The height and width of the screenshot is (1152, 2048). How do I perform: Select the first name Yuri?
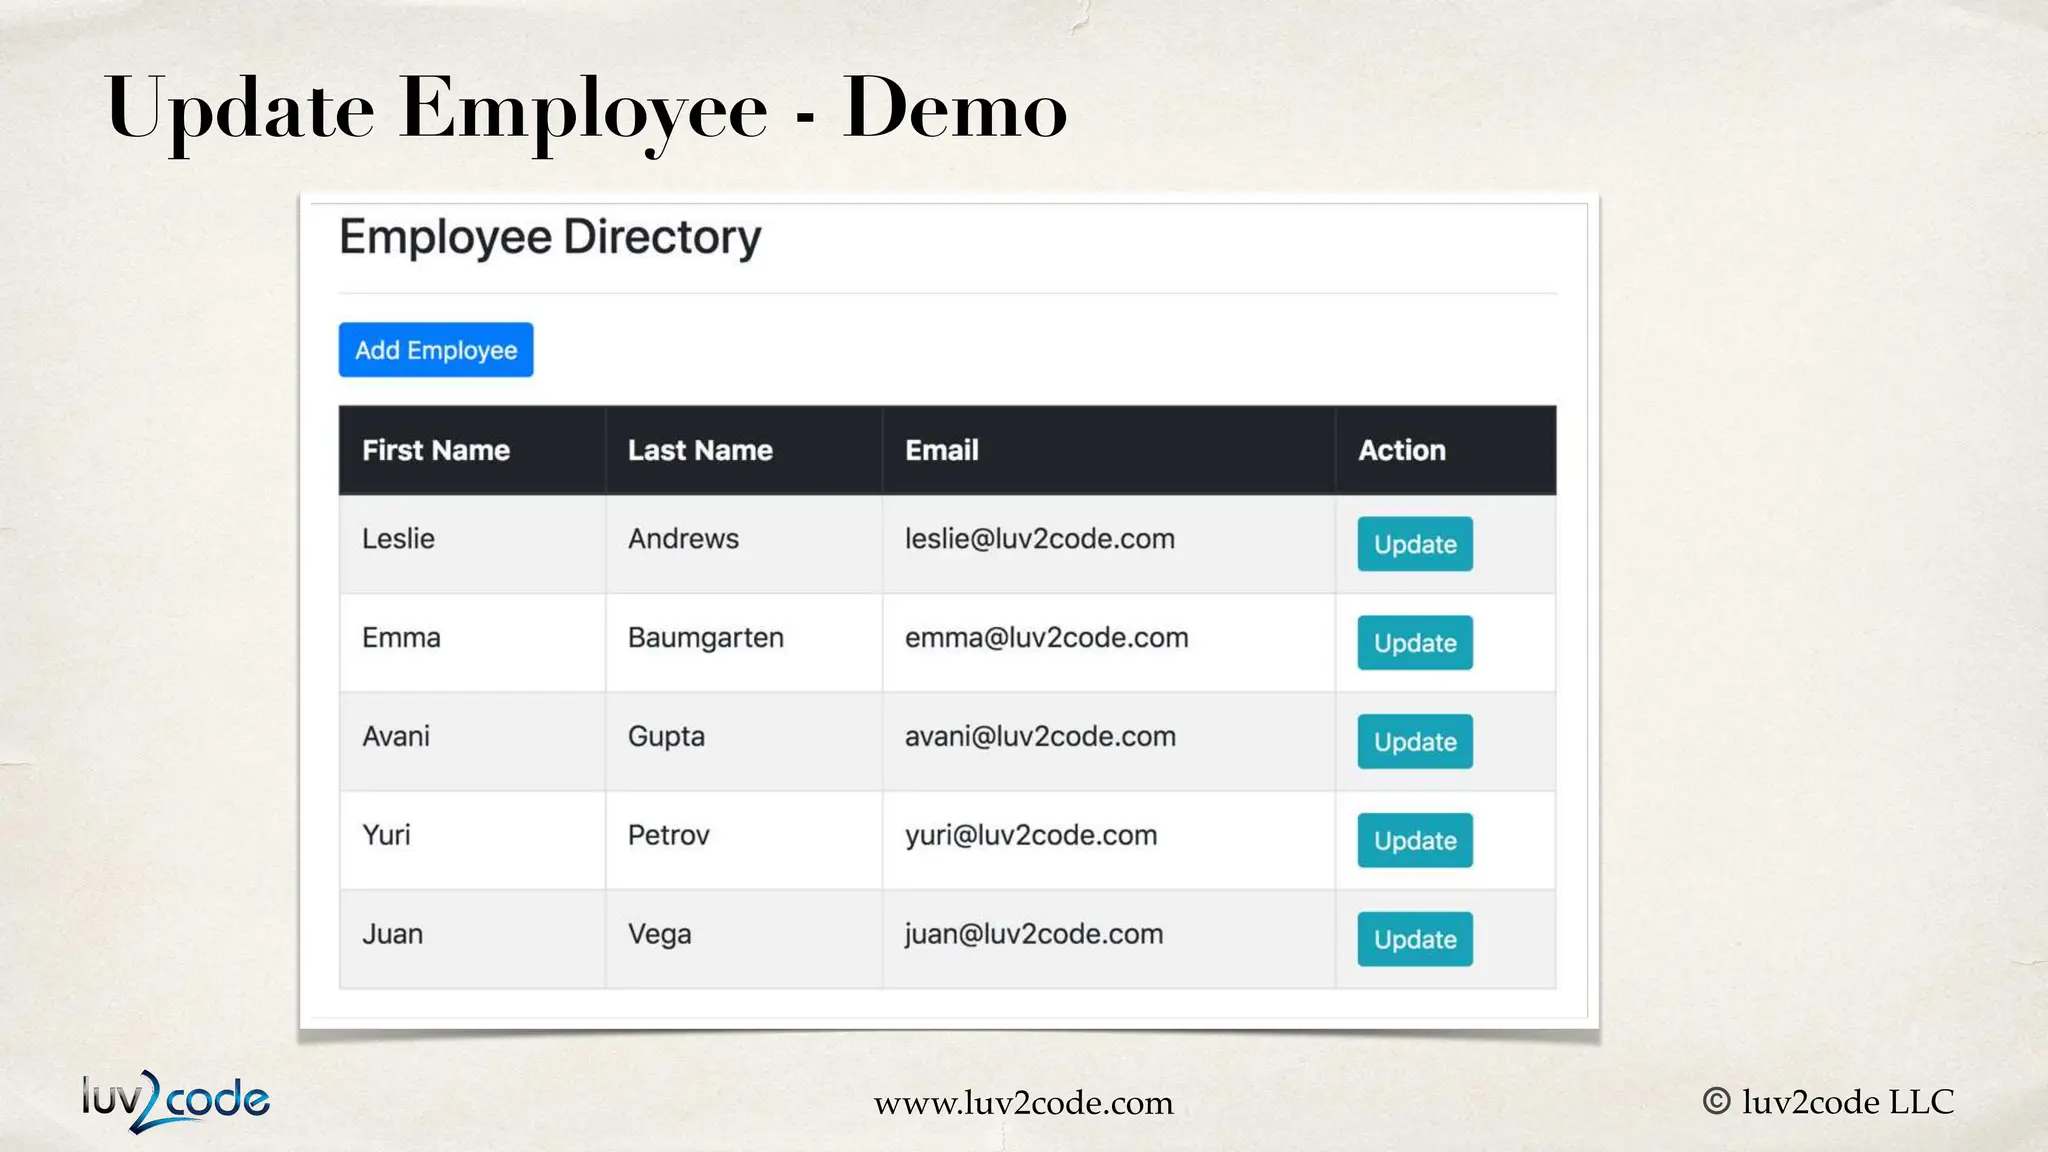click(386, 836)
